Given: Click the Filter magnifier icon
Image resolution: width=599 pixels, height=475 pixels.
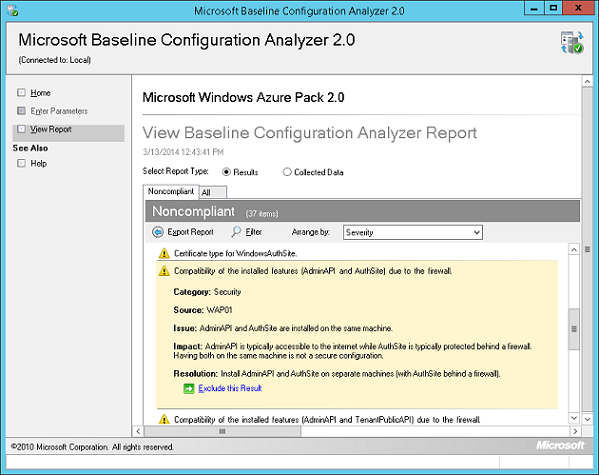Looking at the screenshot, I should 236,232.
